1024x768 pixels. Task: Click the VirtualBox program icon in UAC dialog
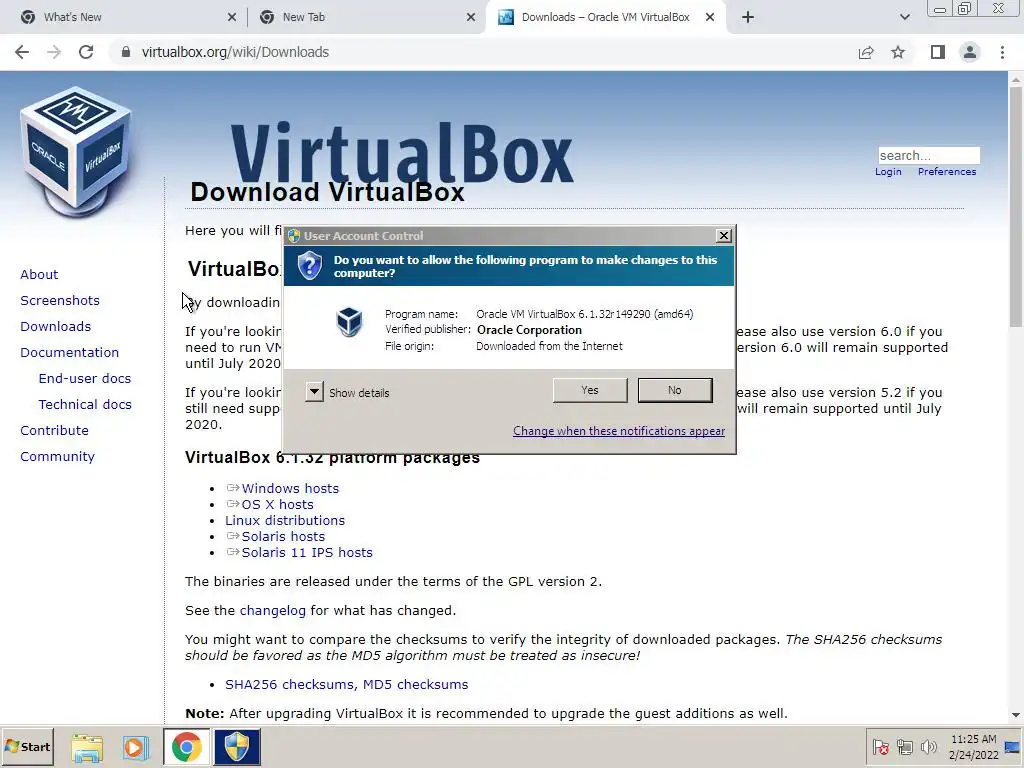coord(349,321)
